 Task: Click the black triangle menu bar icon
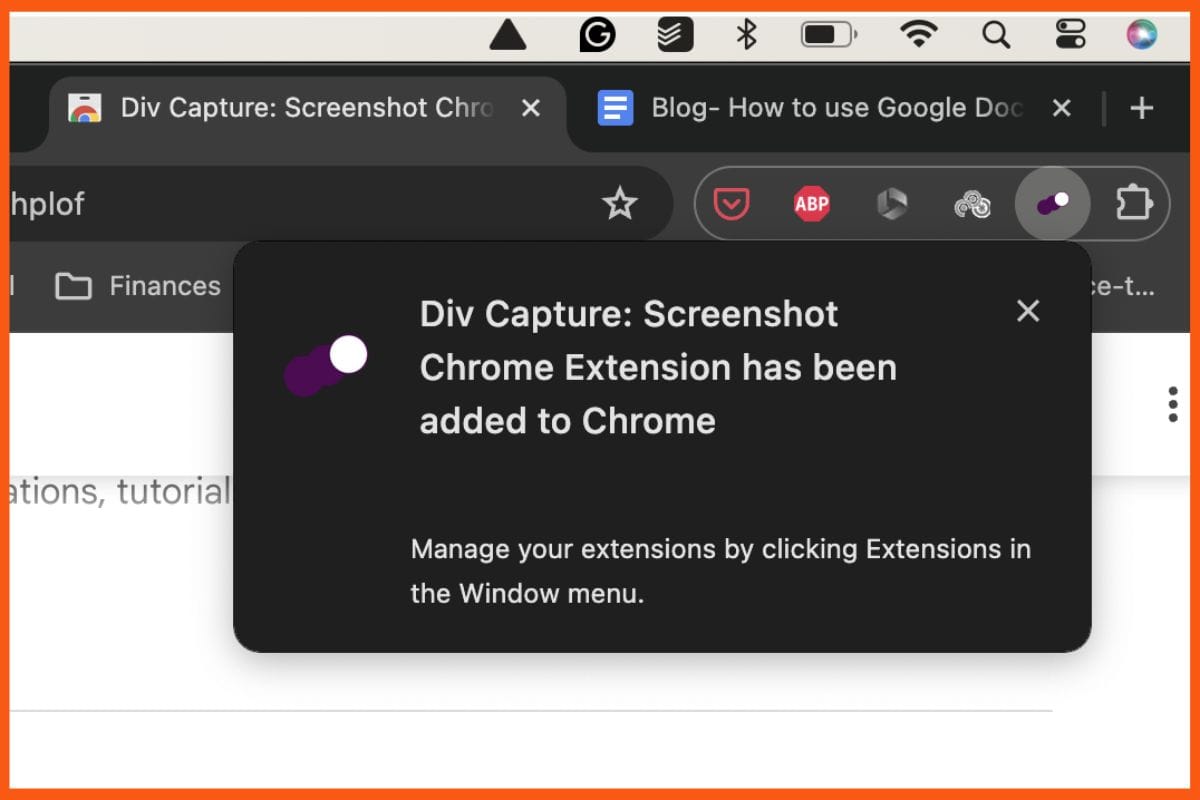[x=508, y=35]
